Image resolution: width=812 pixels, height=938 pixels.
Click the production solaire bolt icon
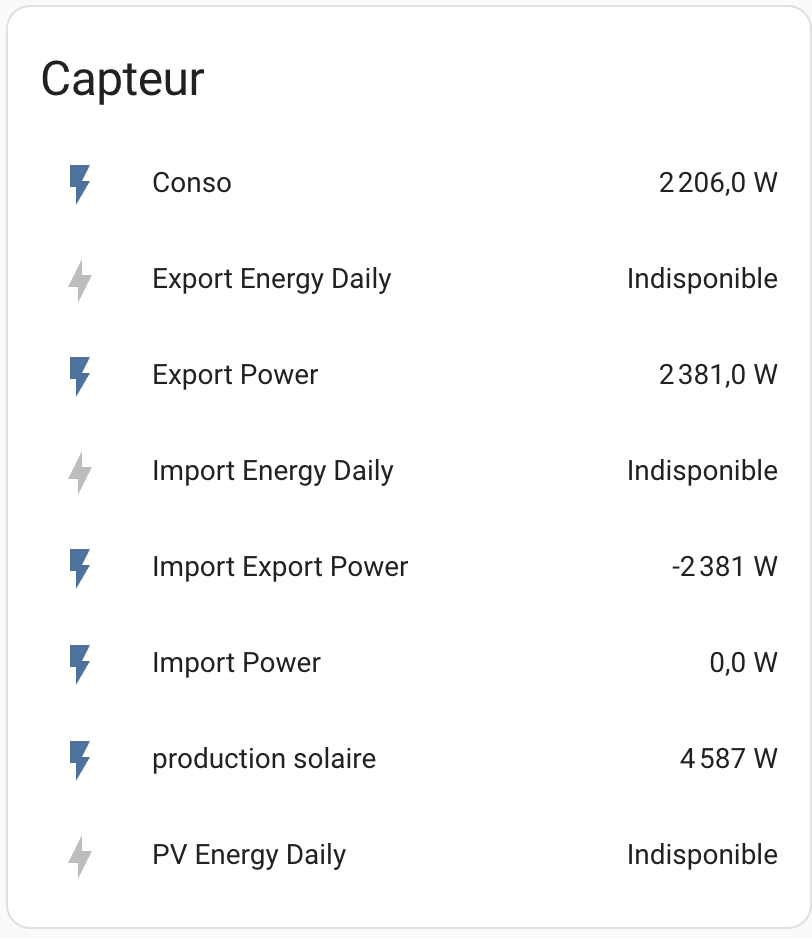pos(80,760)
